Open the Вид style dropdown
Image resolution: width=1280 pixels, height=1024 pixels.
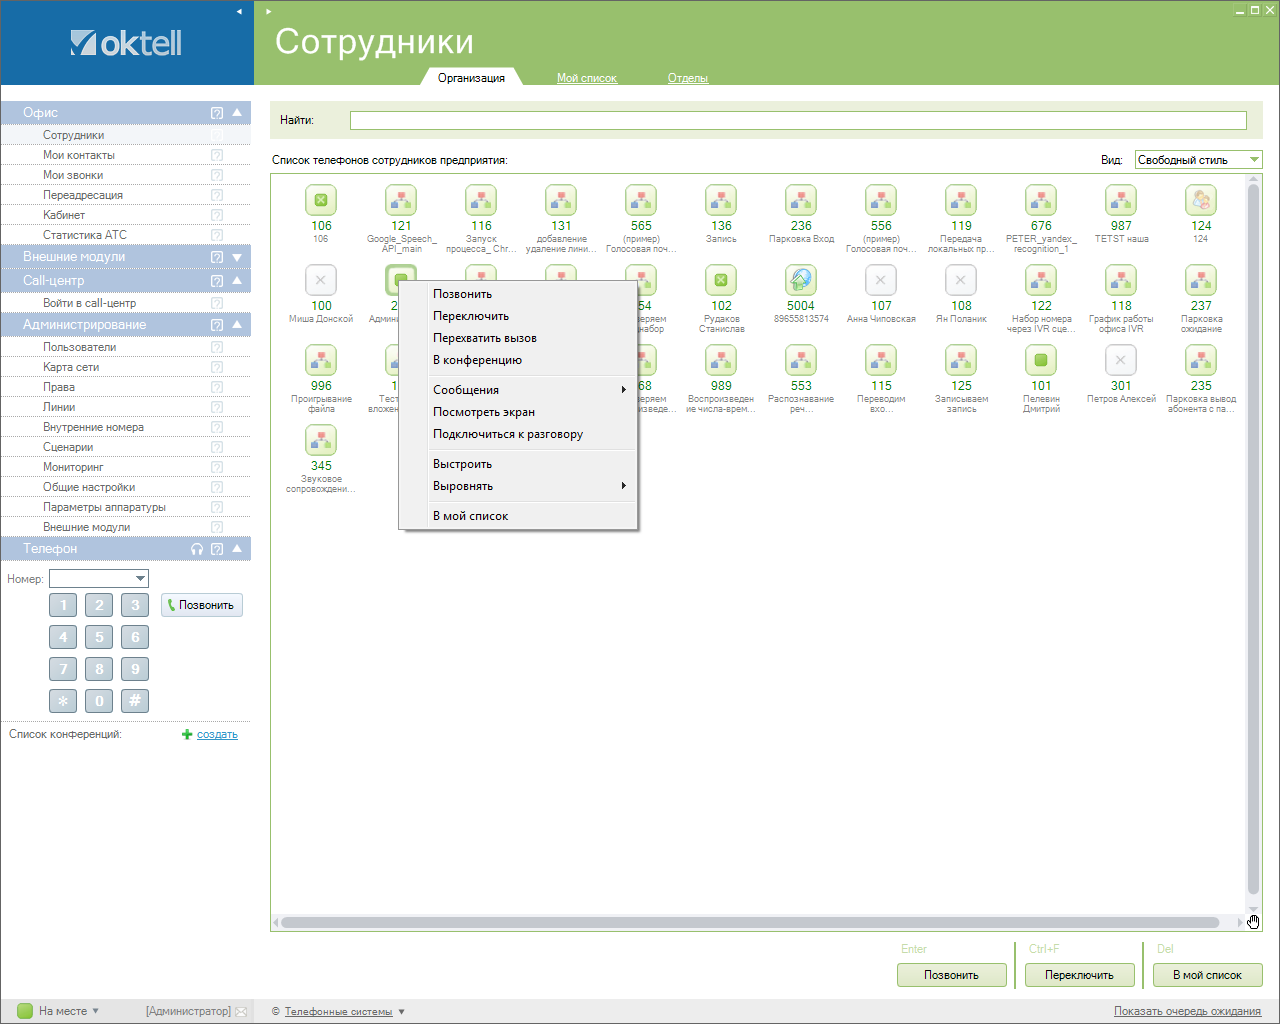pyautogui.click(x=1254, y=160)
